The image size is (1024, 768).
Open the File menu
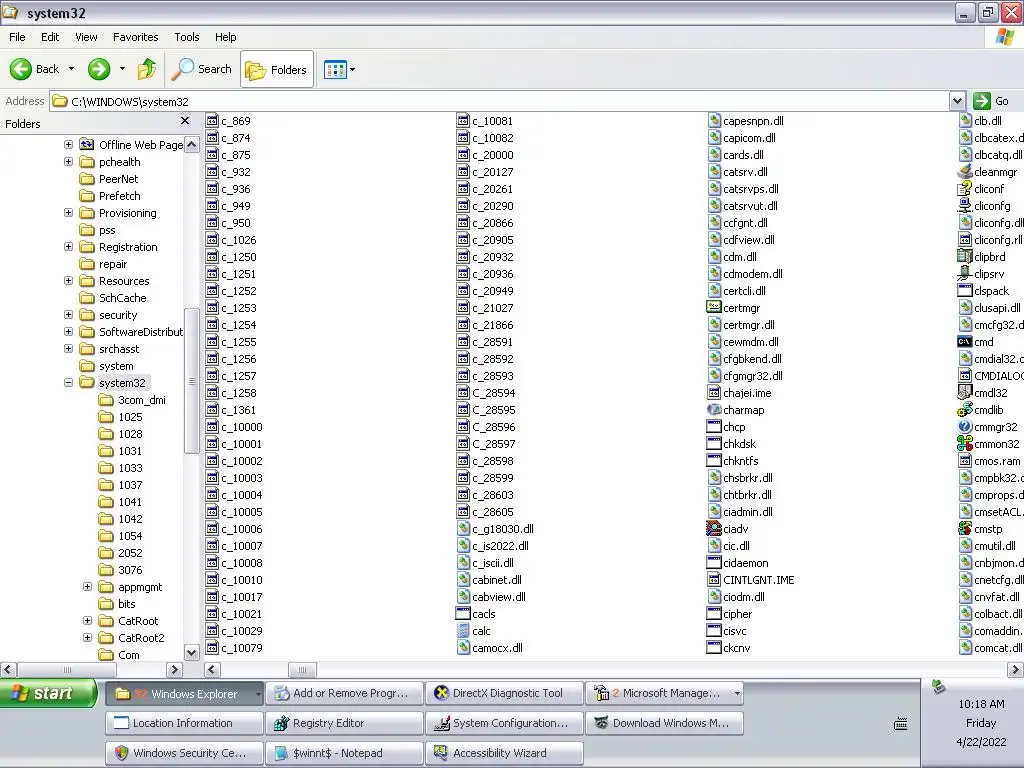18,37
